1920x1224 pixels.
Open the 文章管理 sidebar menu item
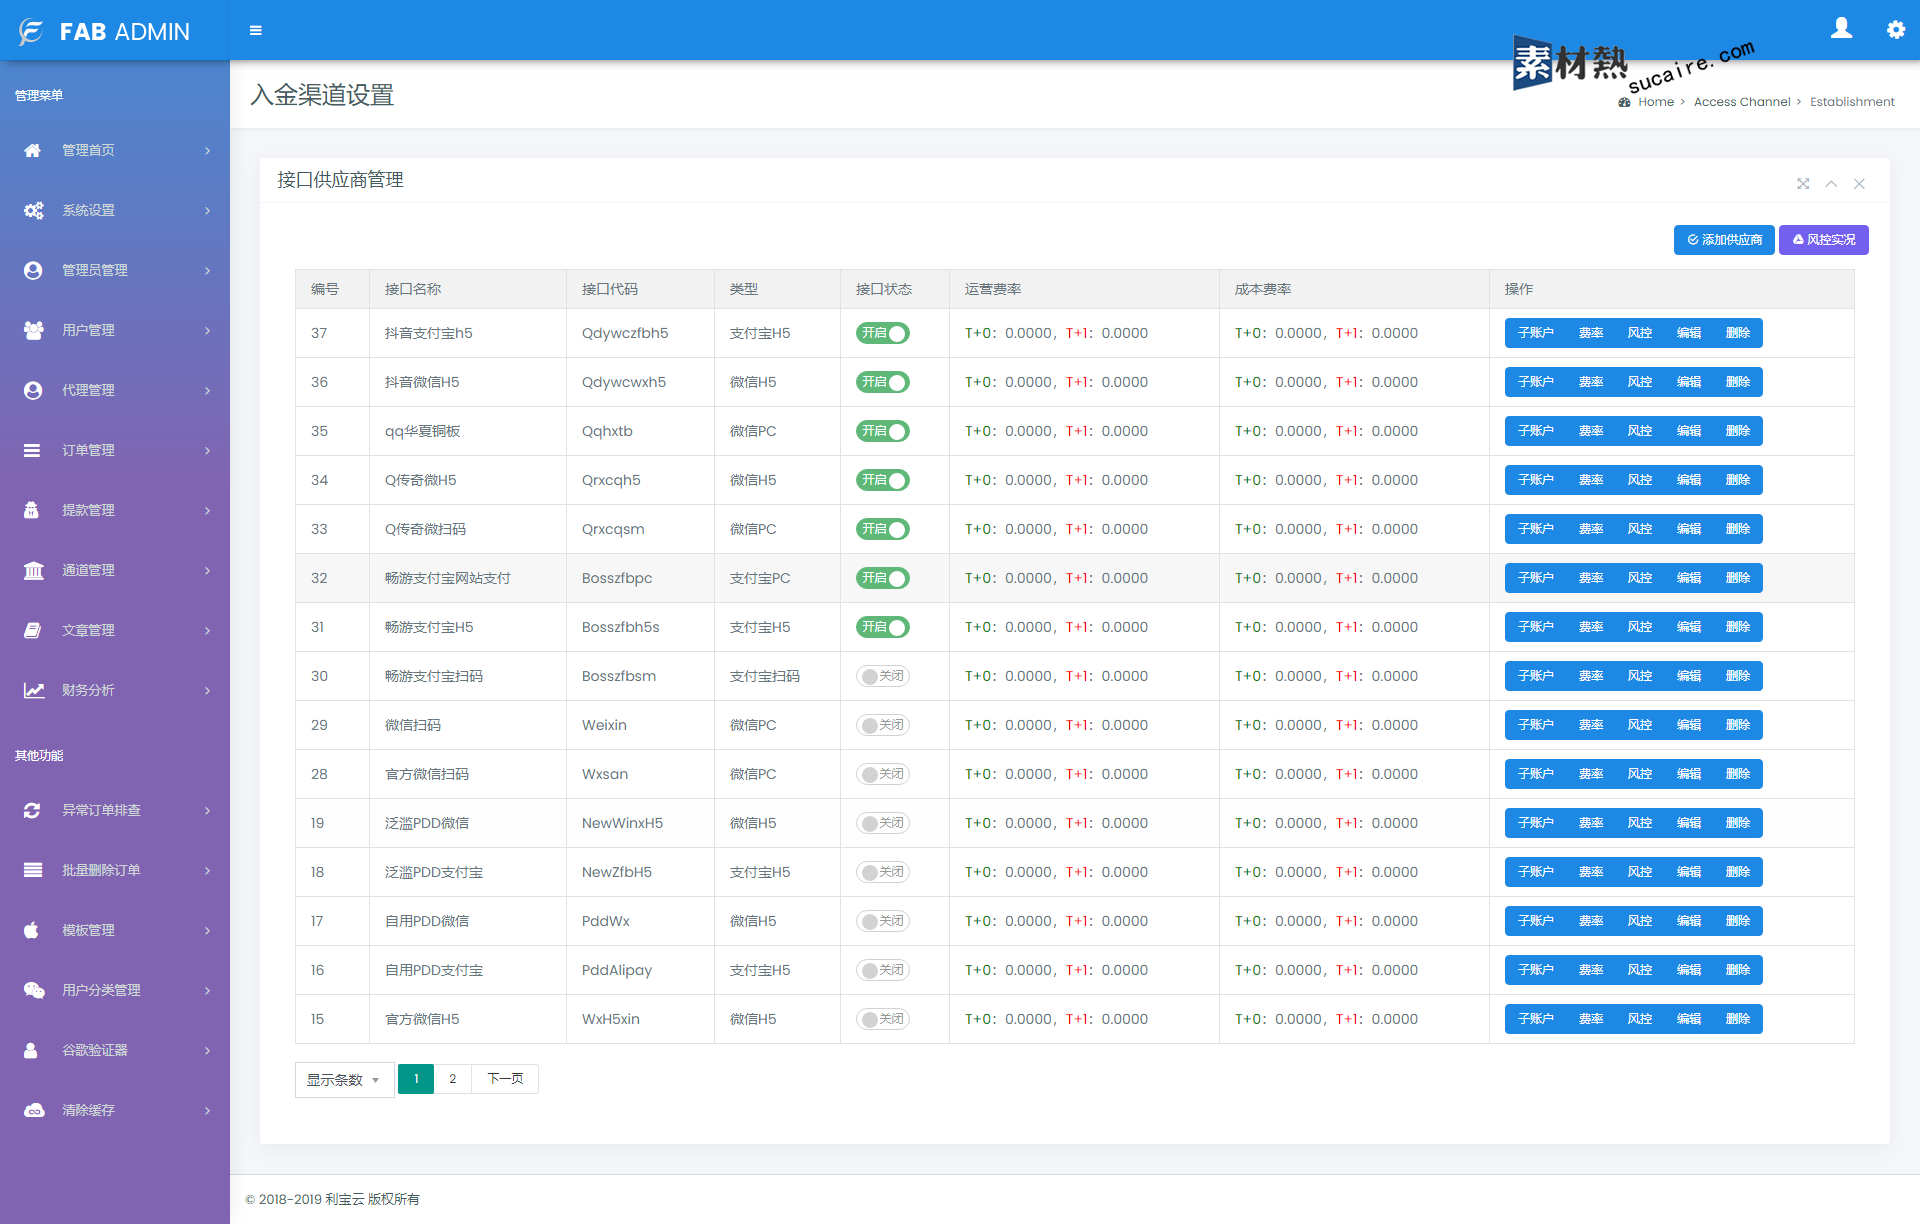[115, 630]
